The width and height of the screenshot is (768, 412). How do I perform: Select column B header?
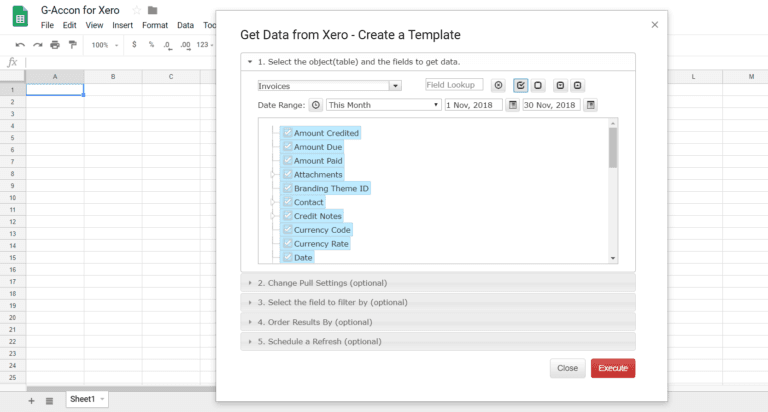(x=113, y=76)
